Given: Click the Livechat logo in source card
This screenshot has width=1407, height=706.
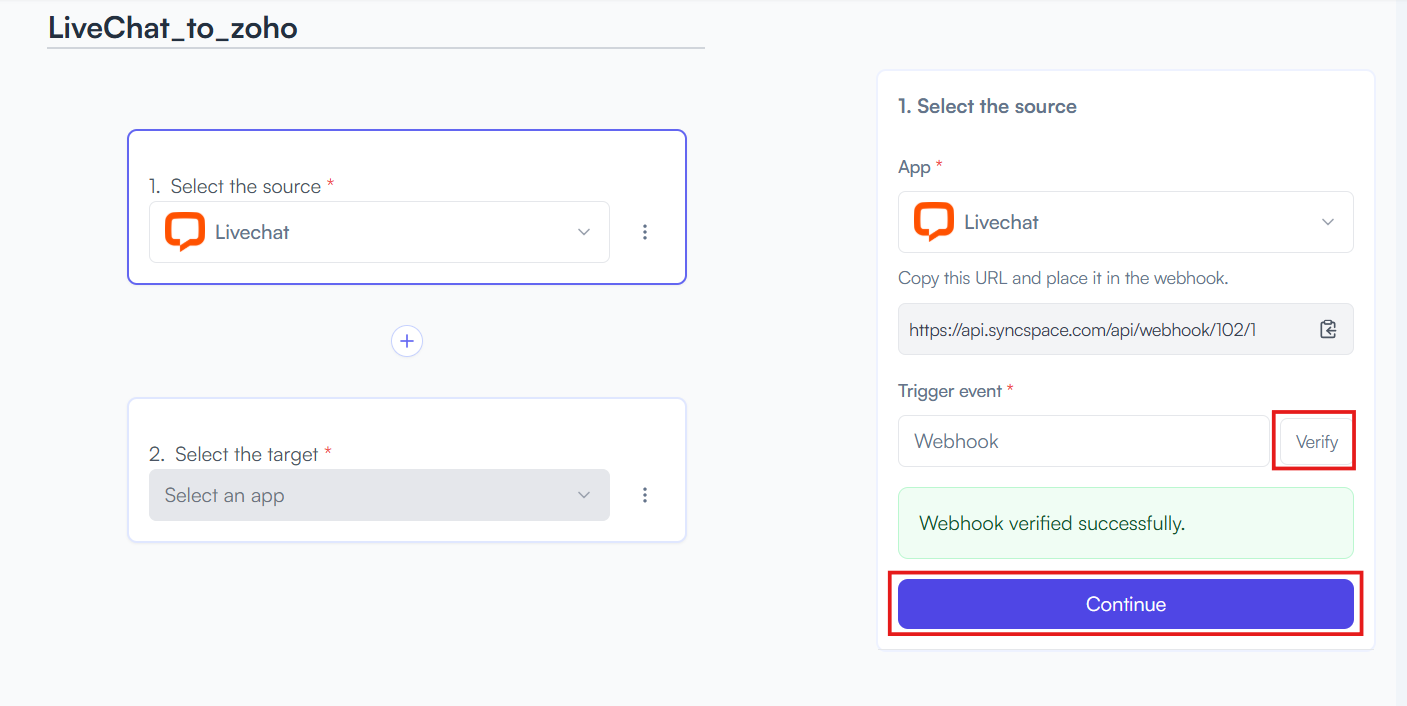Looking at the screenshot, I should pos(185,232).
